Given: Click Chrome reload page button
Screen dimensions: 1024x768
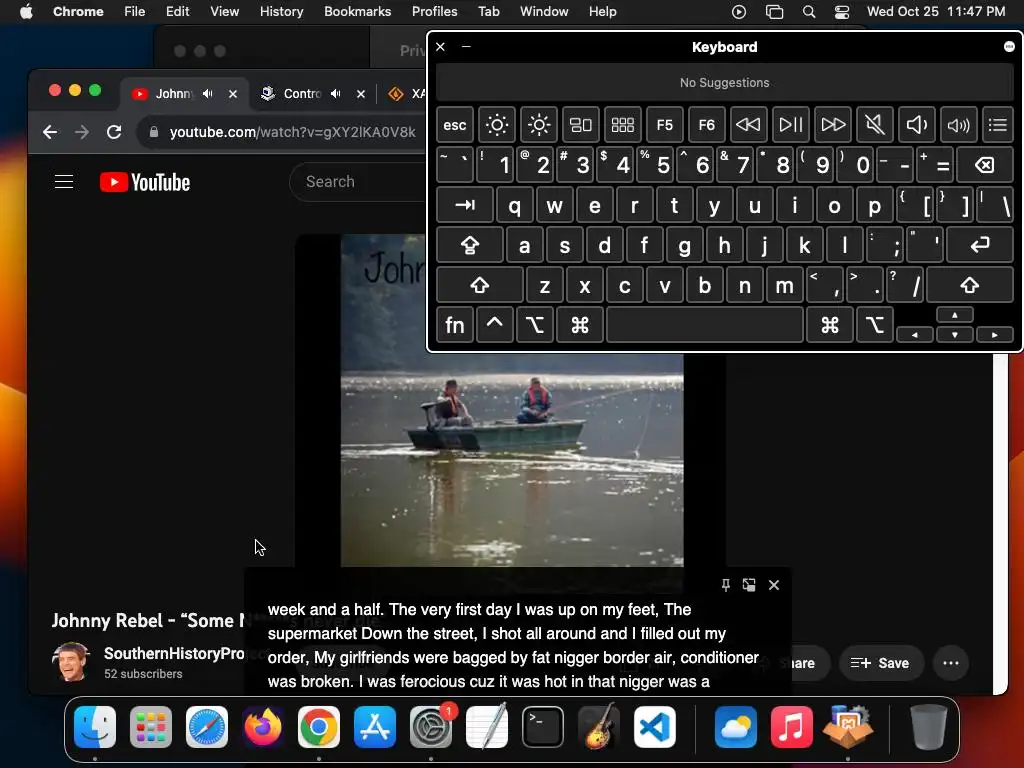Looking at the screenshot, I should coord(114,132).
